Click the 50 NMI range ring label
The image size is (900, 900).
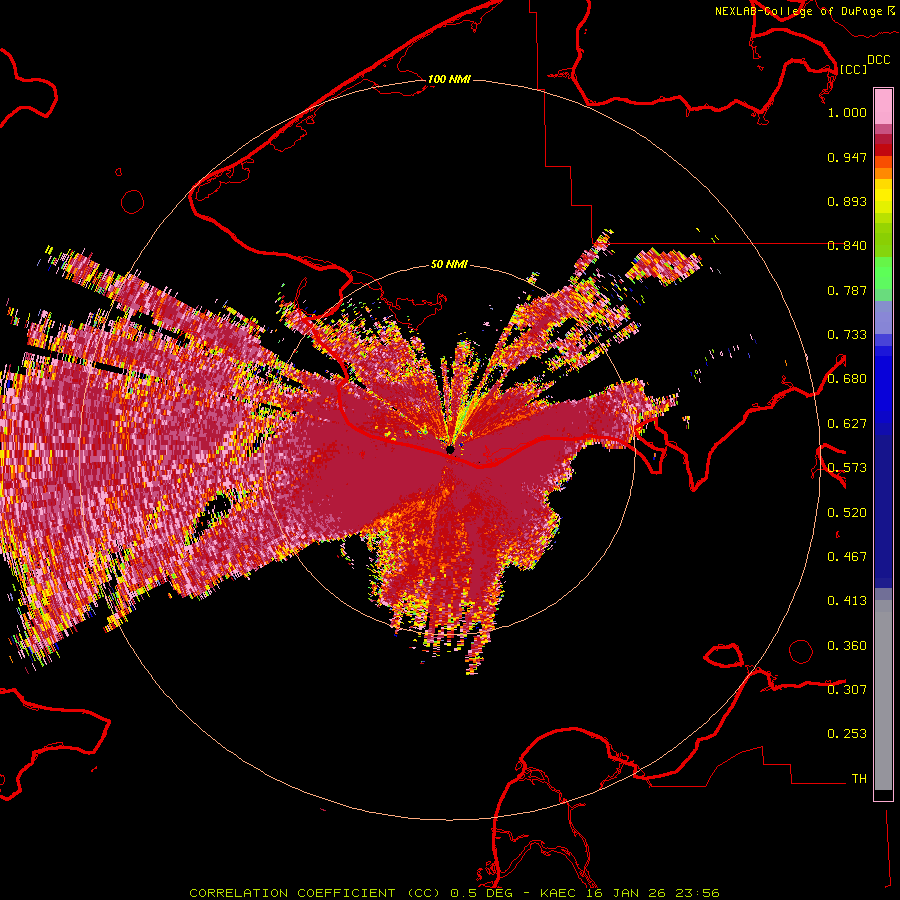click(x=449, y=265)
